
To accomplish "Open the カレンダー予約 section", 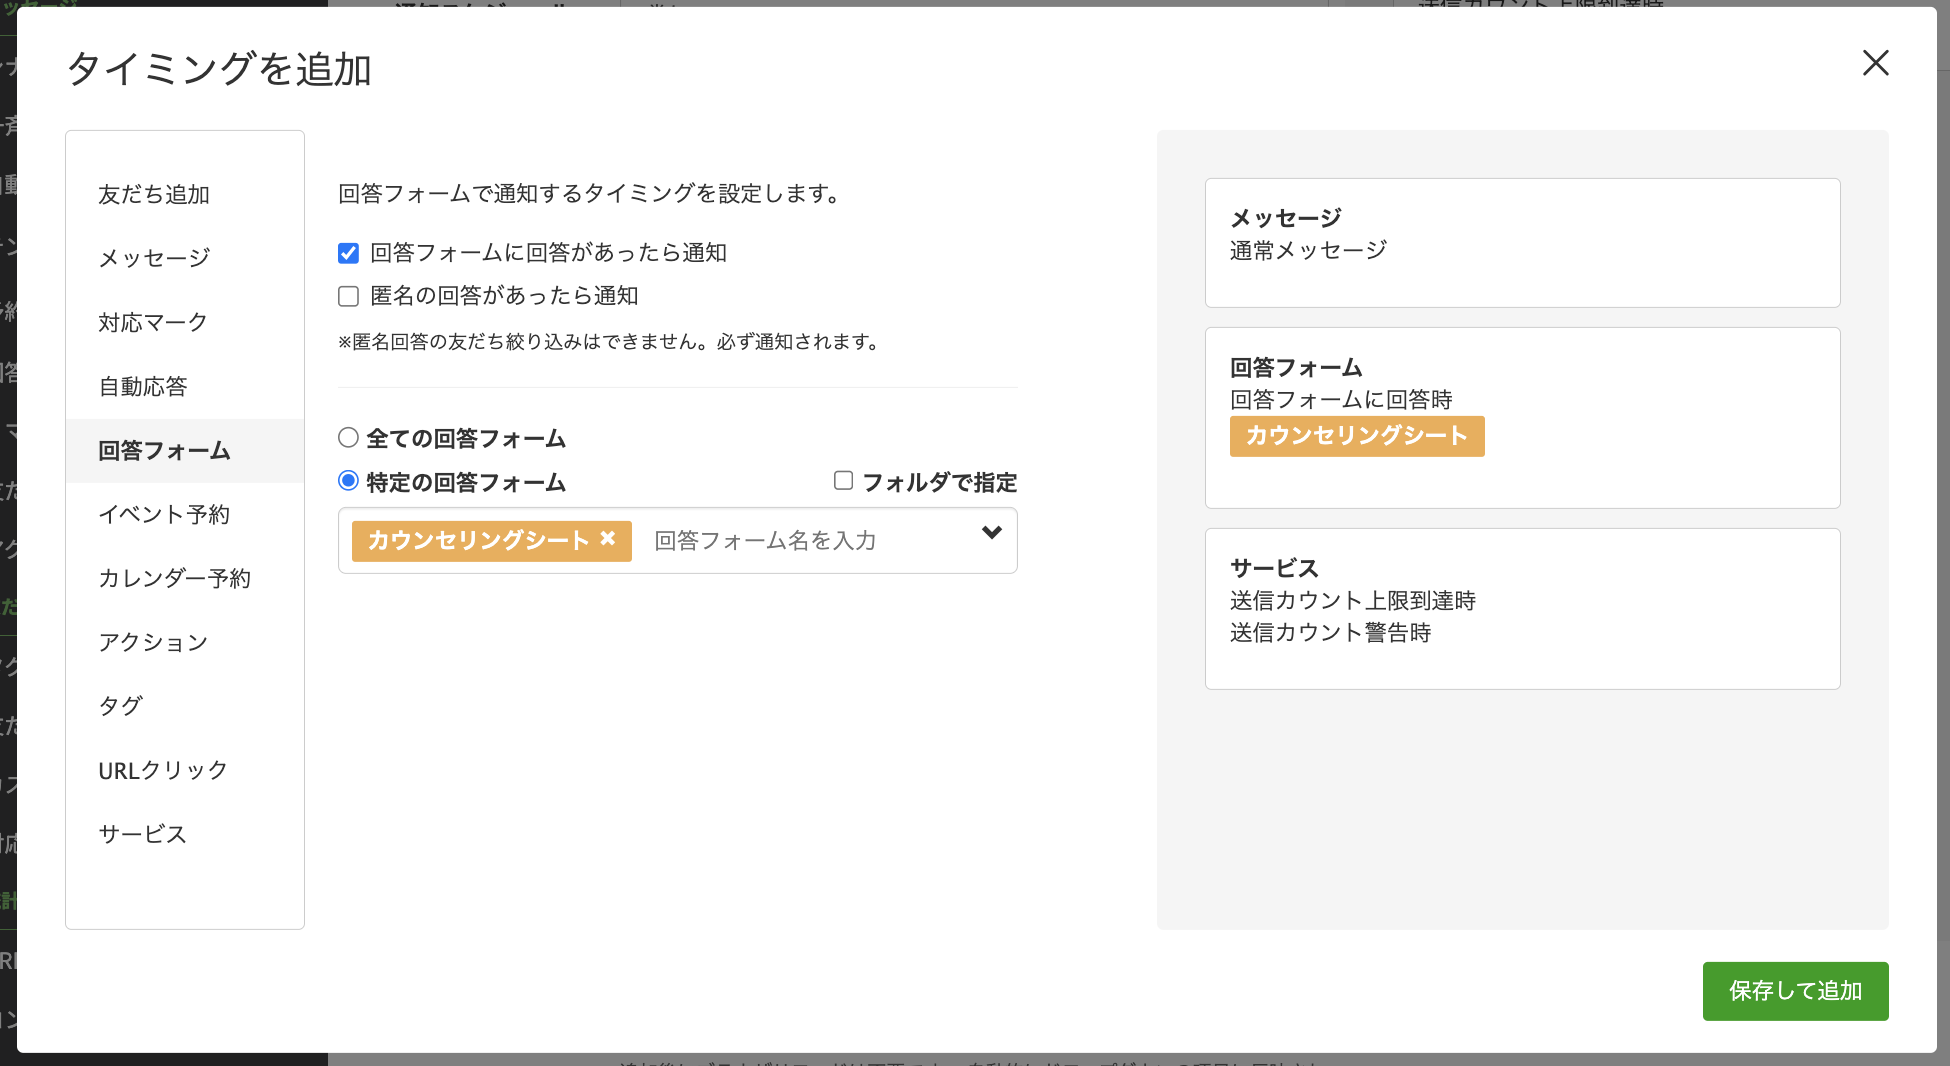I will click(x=174, y=578).
